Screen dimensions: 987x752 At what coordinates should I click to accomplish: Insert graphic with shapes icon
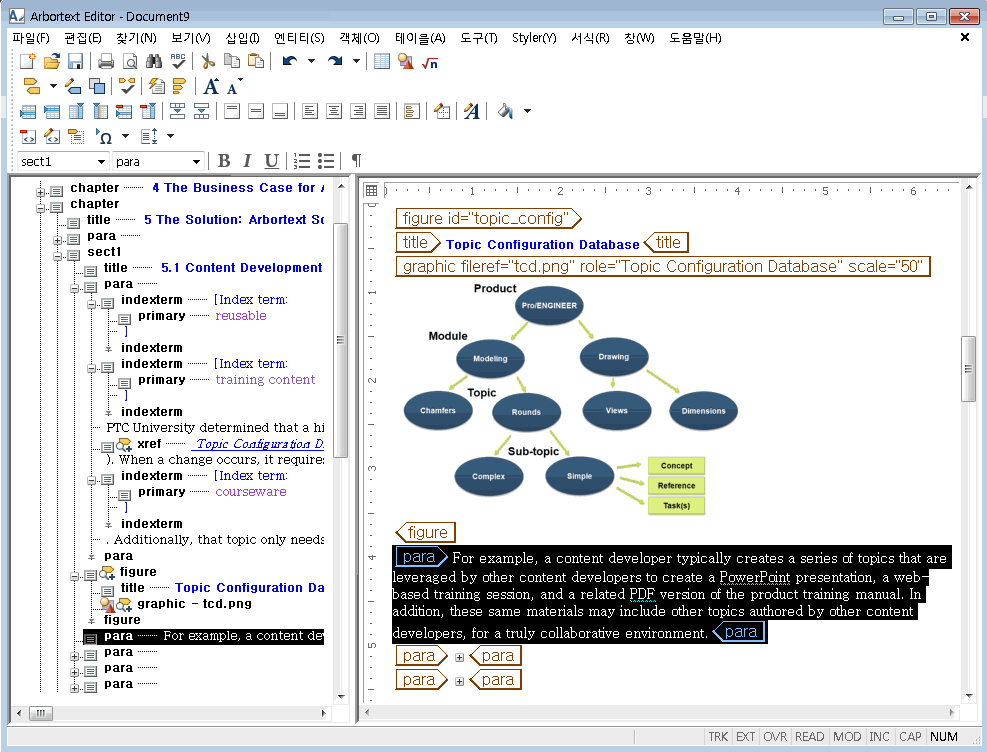pos(406,61)
